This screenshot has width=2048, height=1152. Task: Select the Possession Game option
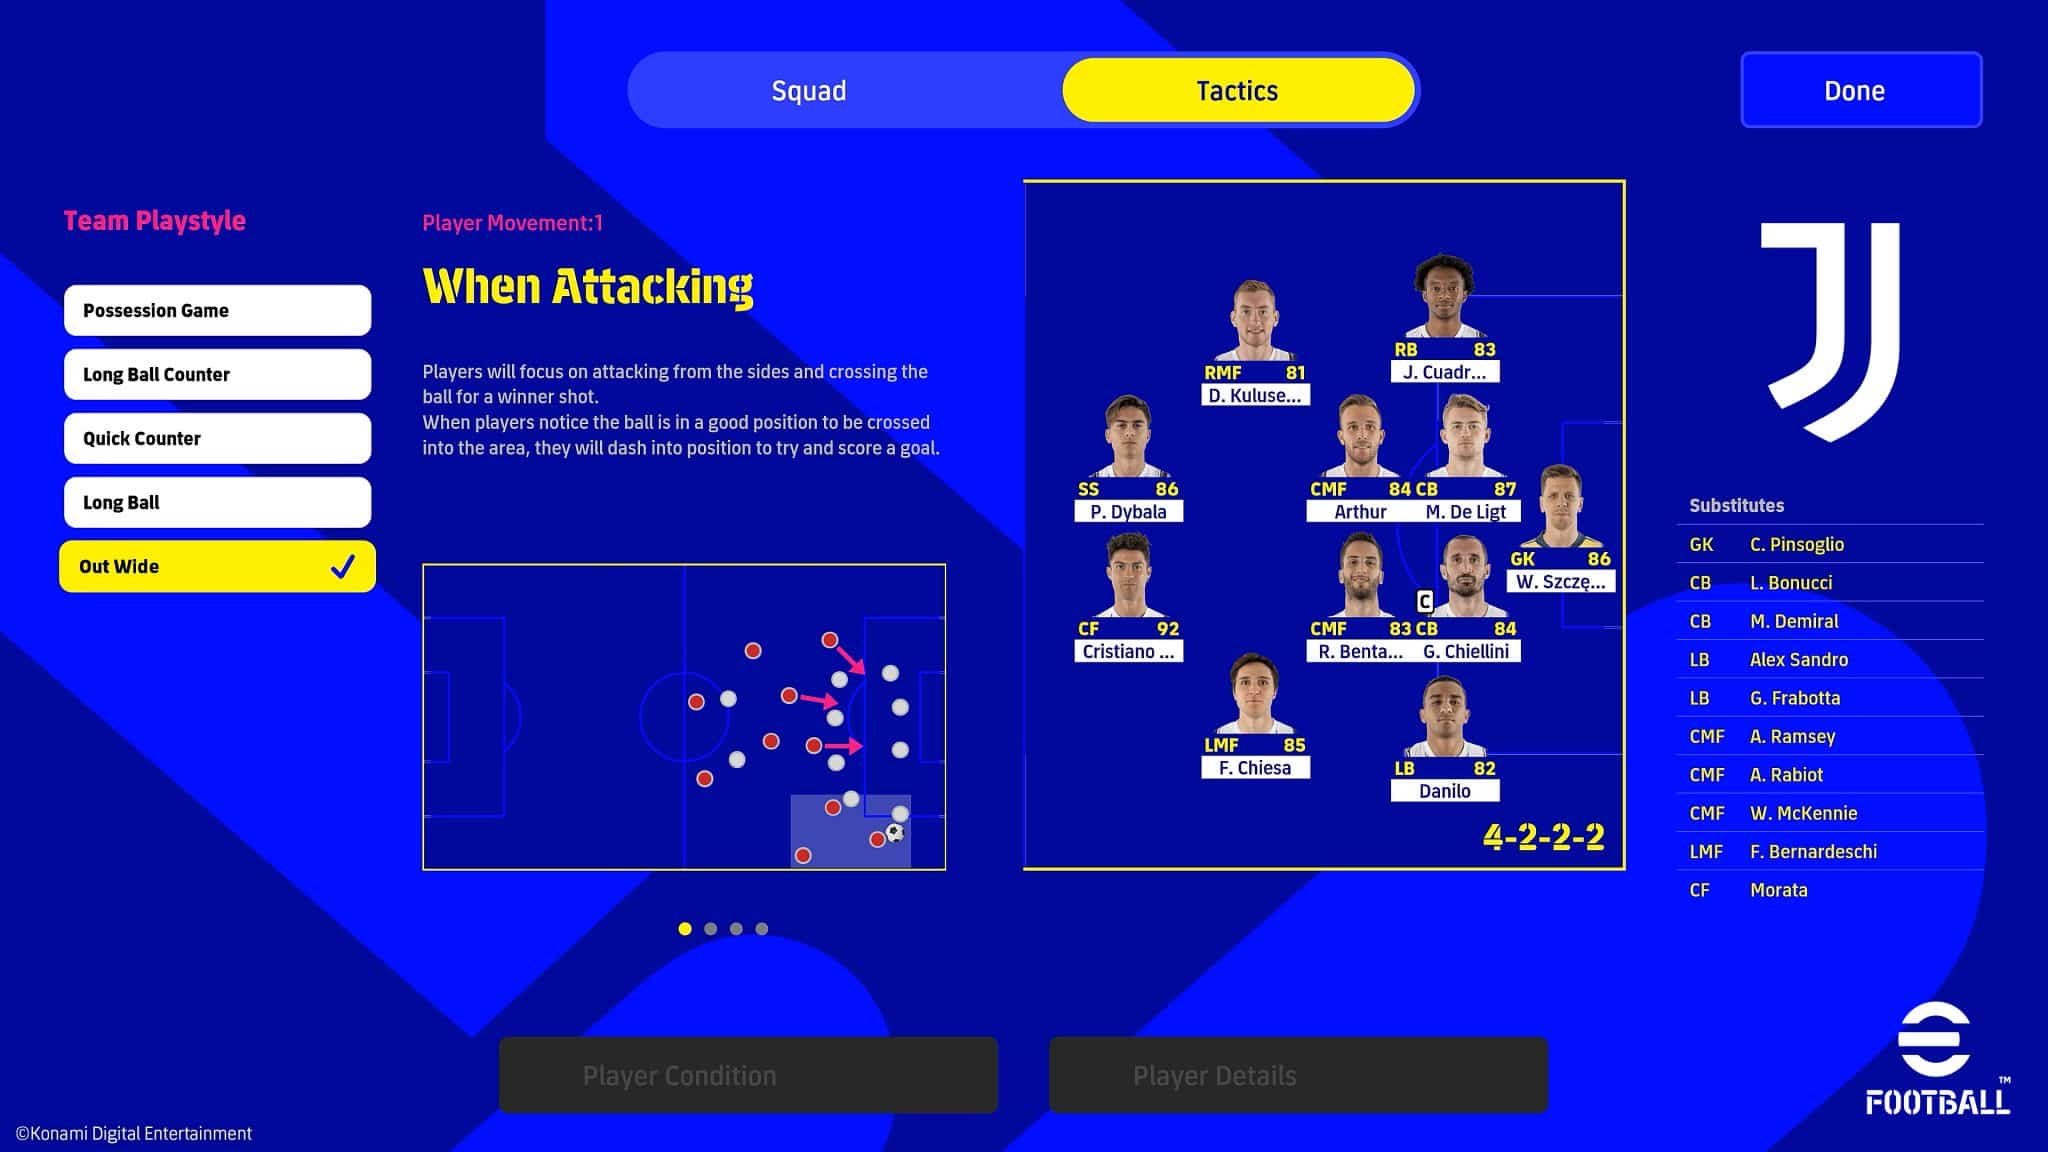pos(218,311)
